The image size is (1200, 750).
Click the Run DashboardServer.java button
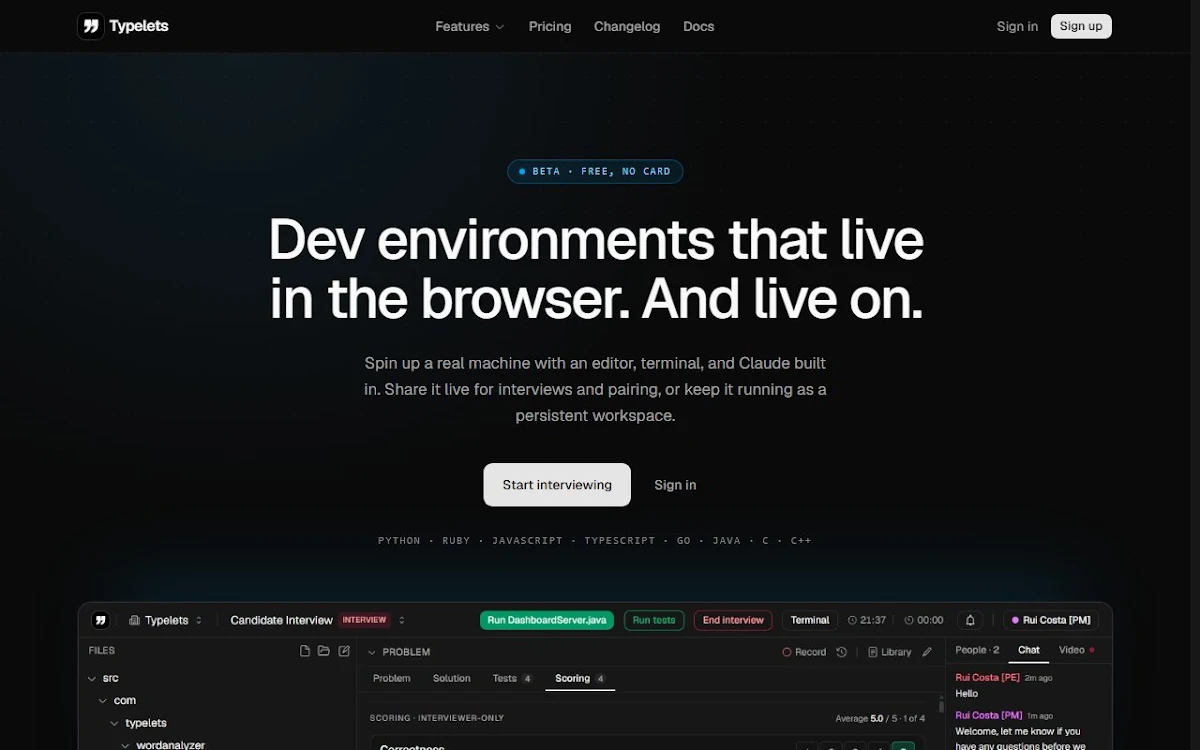pos(548,620)
